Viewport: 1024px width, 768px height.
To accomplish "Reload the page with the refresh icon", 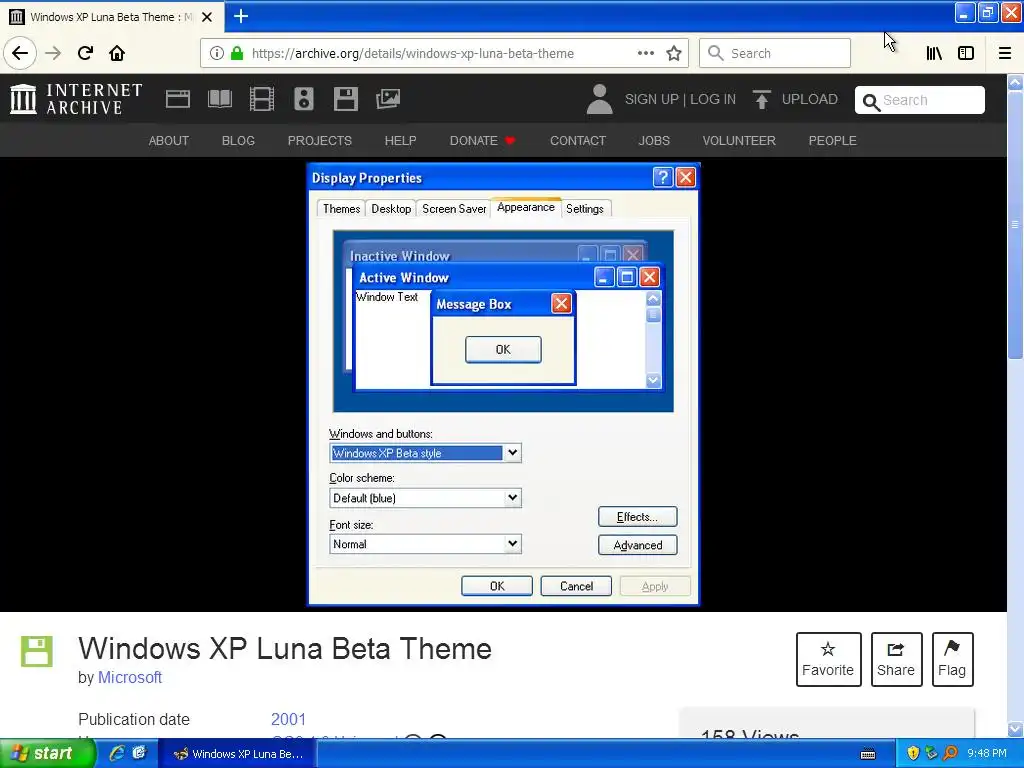I will [85, 53].
